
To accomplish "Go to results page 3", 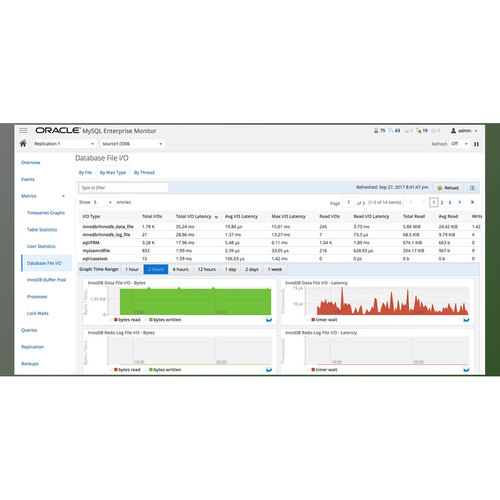I will click(x=450, y=202).
